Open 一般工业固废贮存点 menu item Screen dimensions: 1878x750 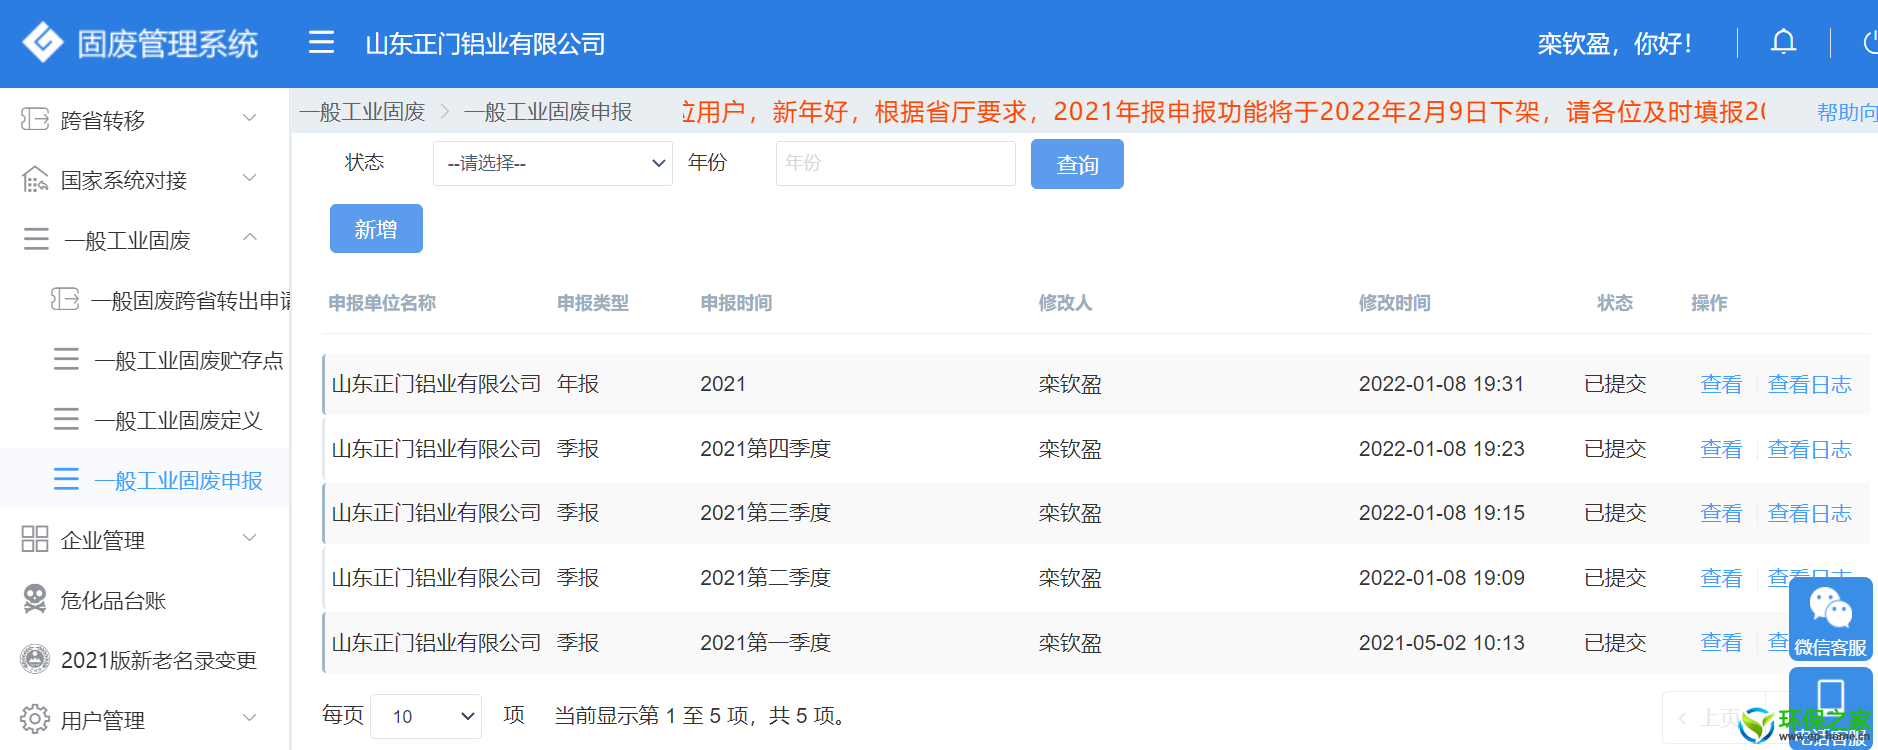point(189,360)
